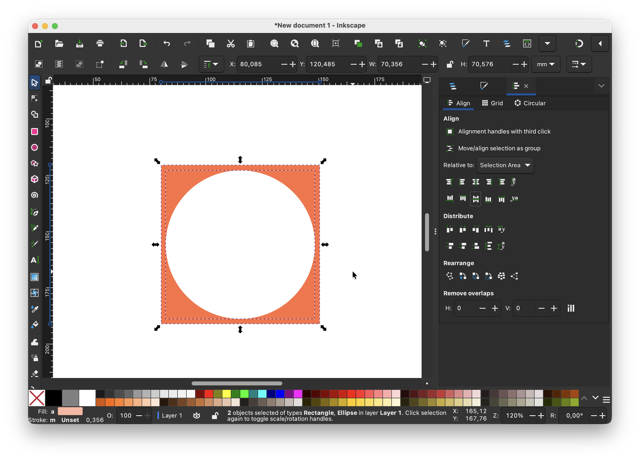Pick the white color swatch
Screen dimensions: 640x461
coord(87,398)
